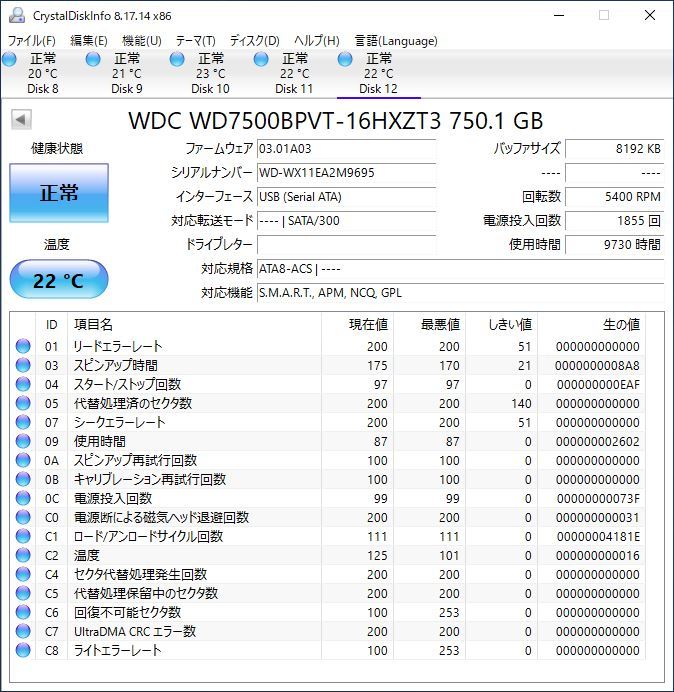The height and width of the screenshot is (692, 674).
Task: Click Disk 9 status orb
Action: (x=93, y=59)
